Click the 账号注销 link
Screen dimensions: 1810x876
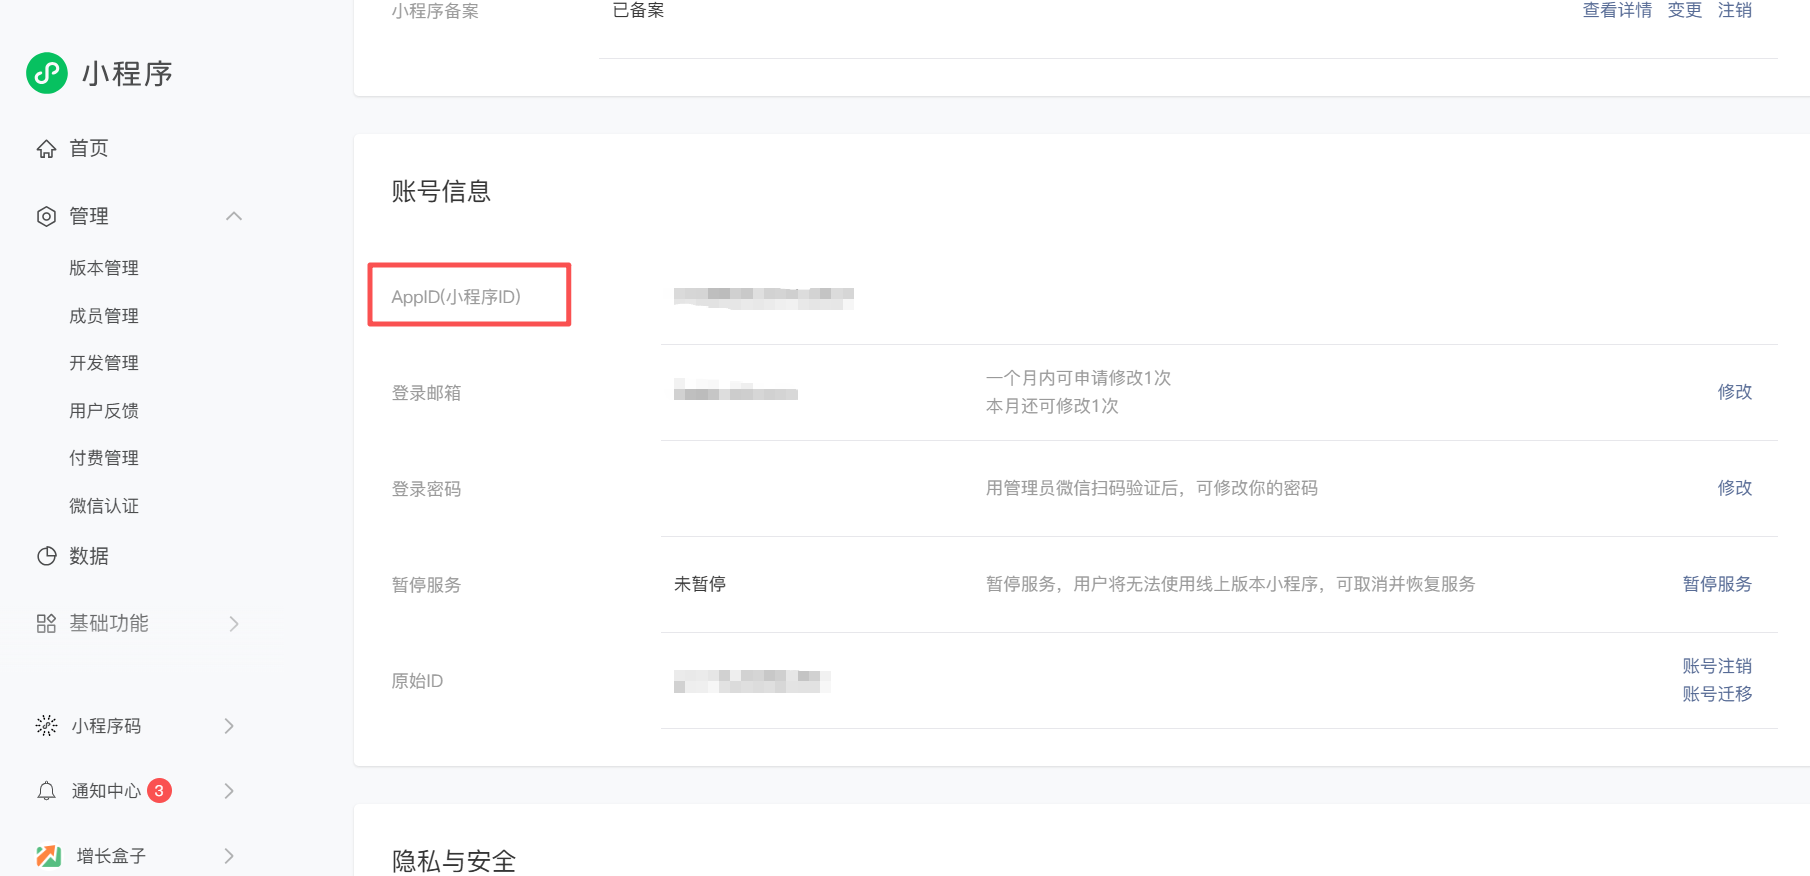(1716, 666)
